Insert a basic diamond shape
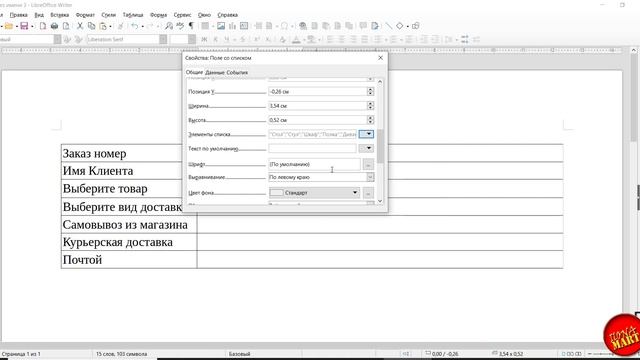Viewport: 640px width, 360px height. [x=400, y=26]
